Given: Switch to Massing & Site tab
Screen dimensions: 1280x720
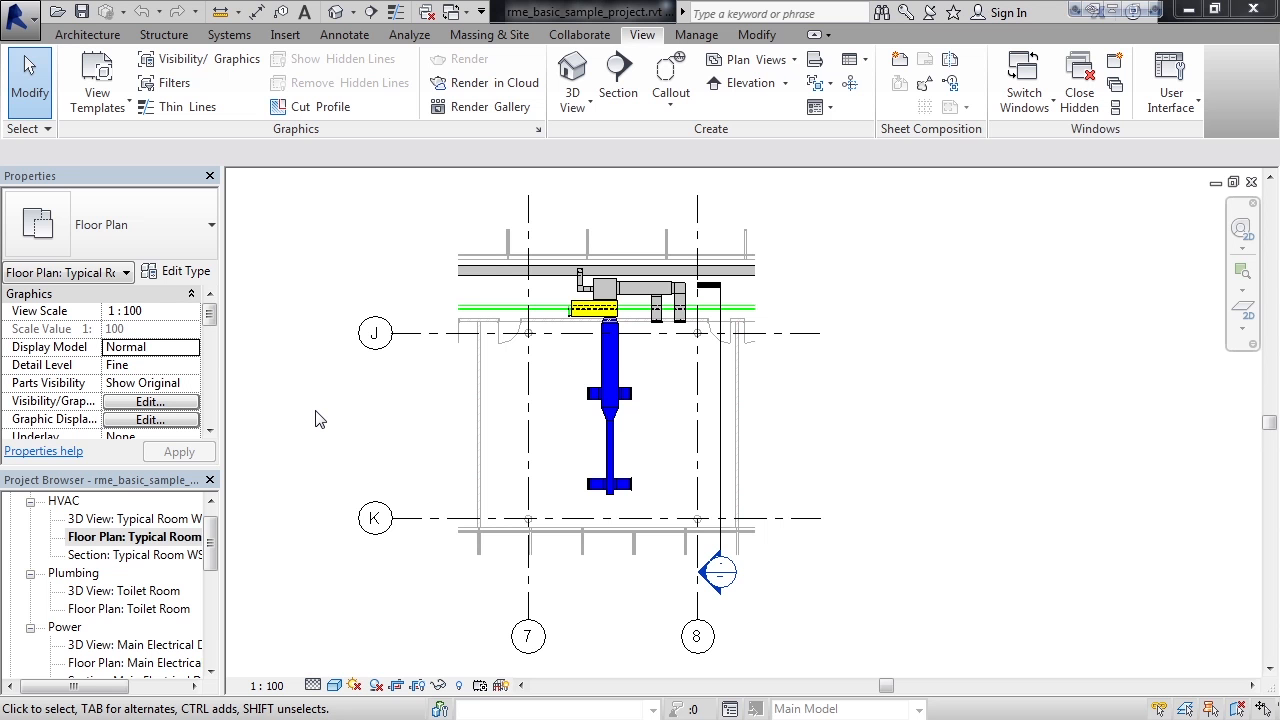Looking at the screenshot, I should 489,35.
